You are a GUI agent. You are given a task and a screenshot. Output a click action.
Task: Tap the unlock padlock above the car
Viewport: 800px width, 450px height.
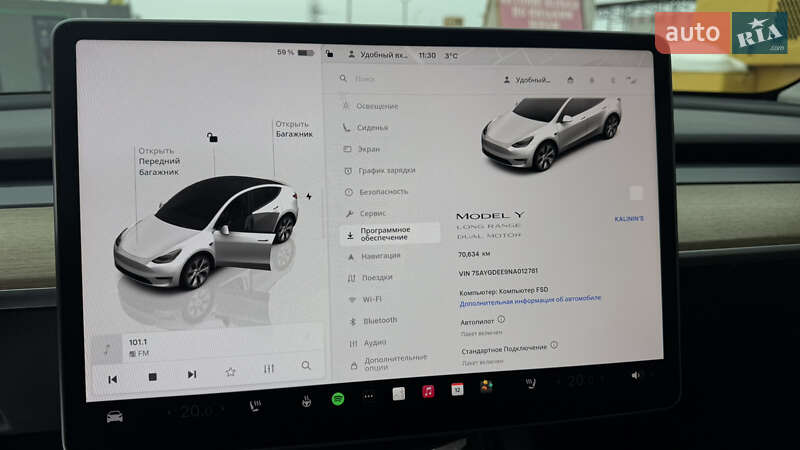point(212,137)
